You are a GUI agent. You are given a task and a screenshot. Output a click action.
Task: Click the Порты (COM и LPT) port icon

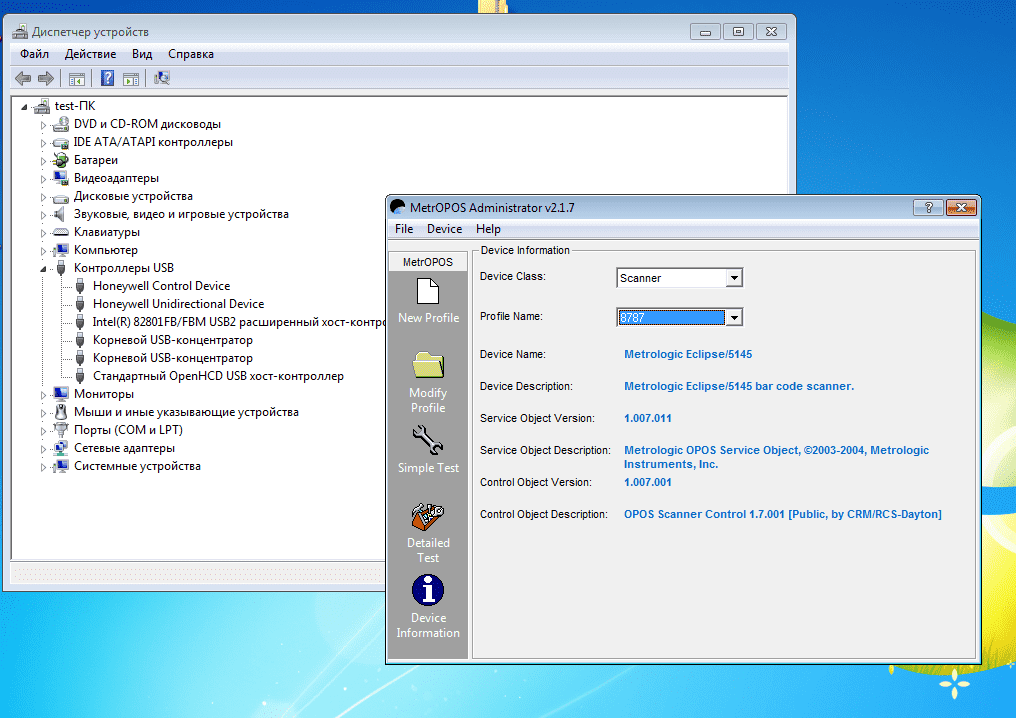(x=61, y=430)
